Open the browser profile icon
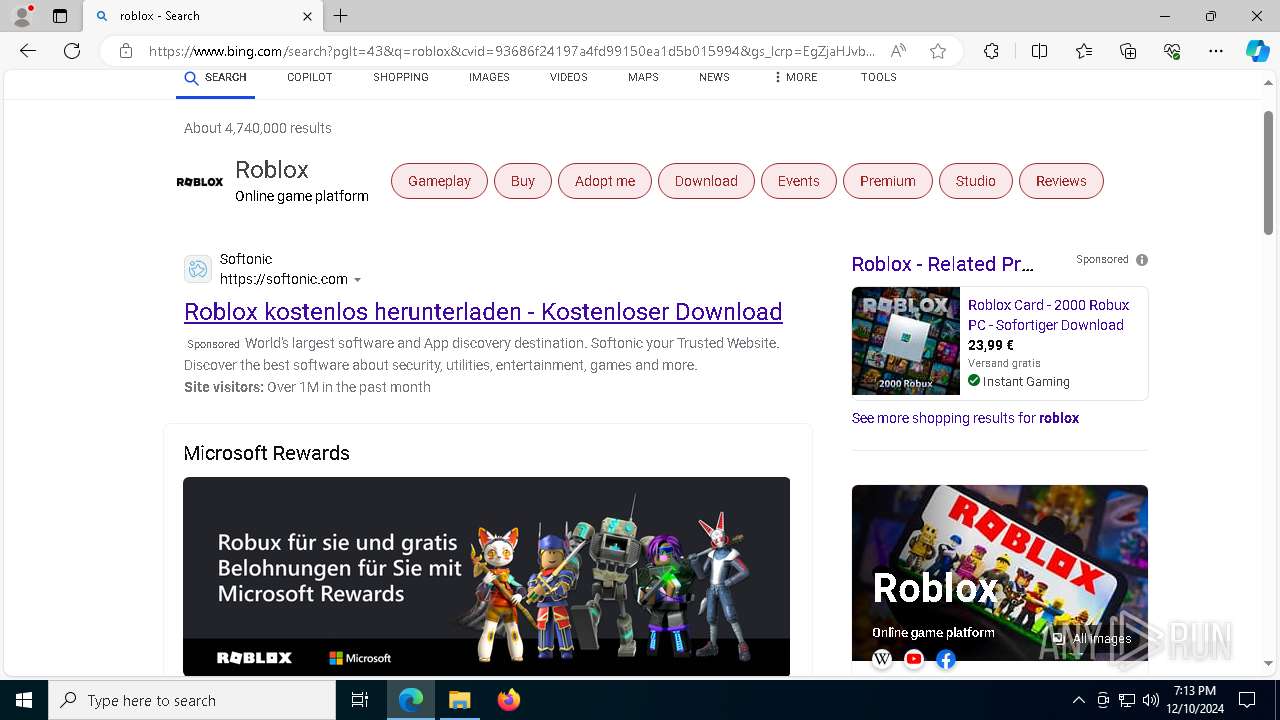The image size is (1280, 720). 22,15
